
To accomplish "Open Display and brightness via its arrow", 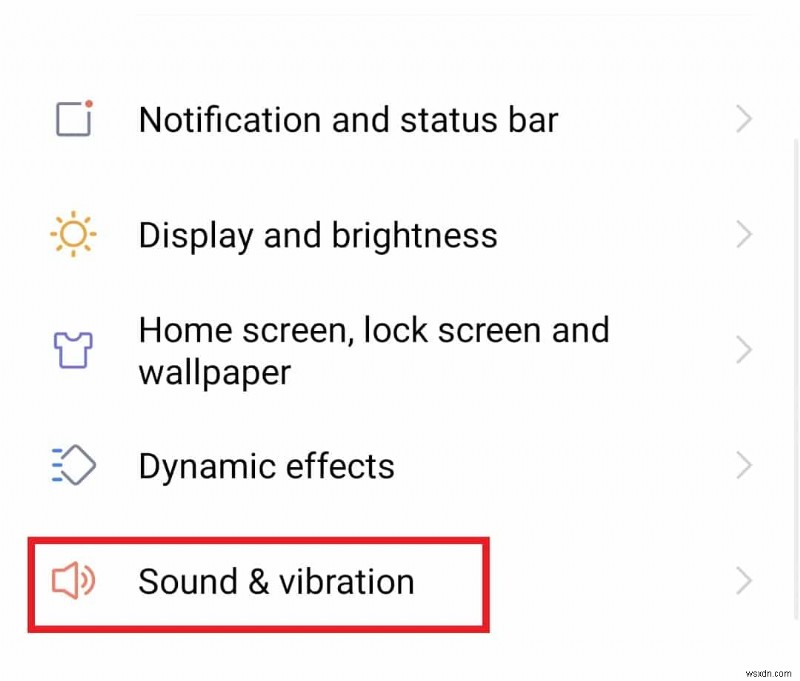I will (x=743, y=234).
